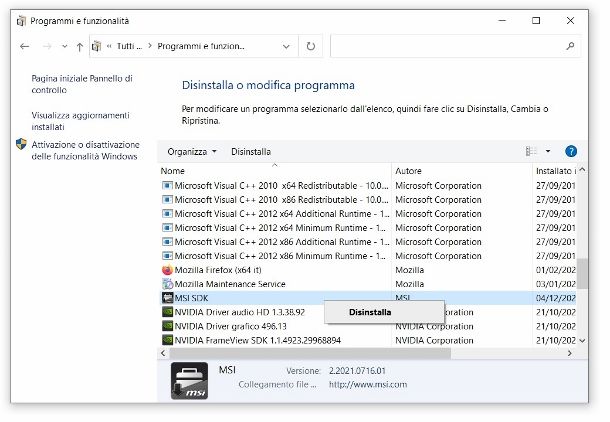
Task: Click date 01/02/202 in Firefox row
Action: coord(556,270)
